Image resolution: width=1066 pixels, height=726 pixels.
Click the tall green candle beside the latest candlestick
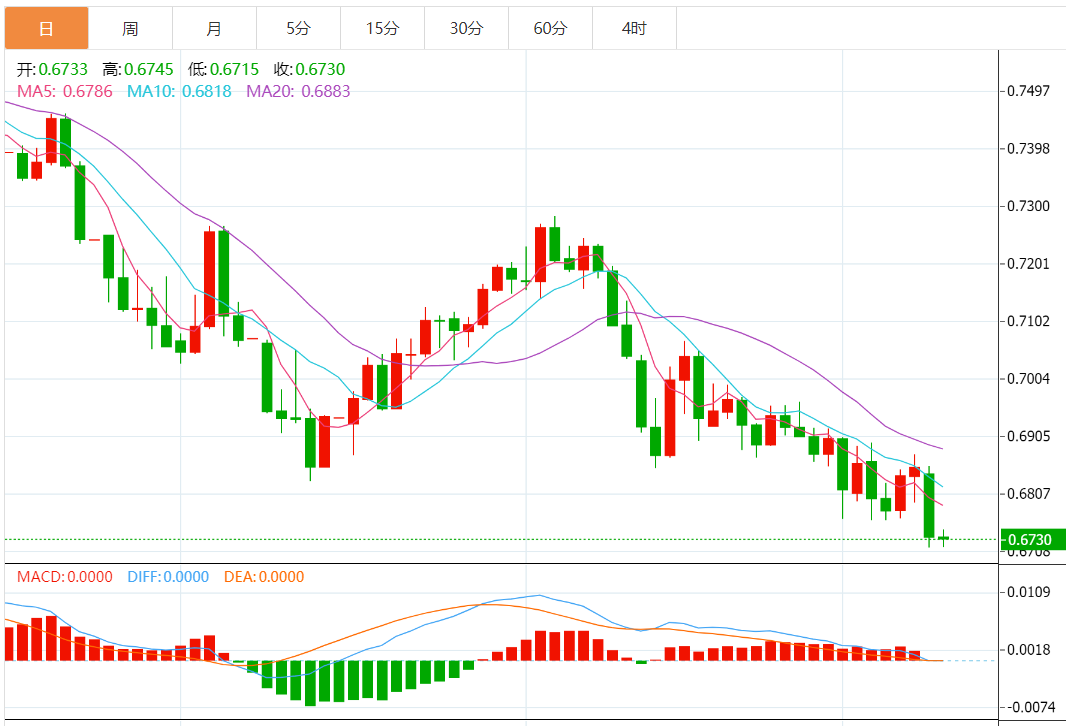click(929, 506)
